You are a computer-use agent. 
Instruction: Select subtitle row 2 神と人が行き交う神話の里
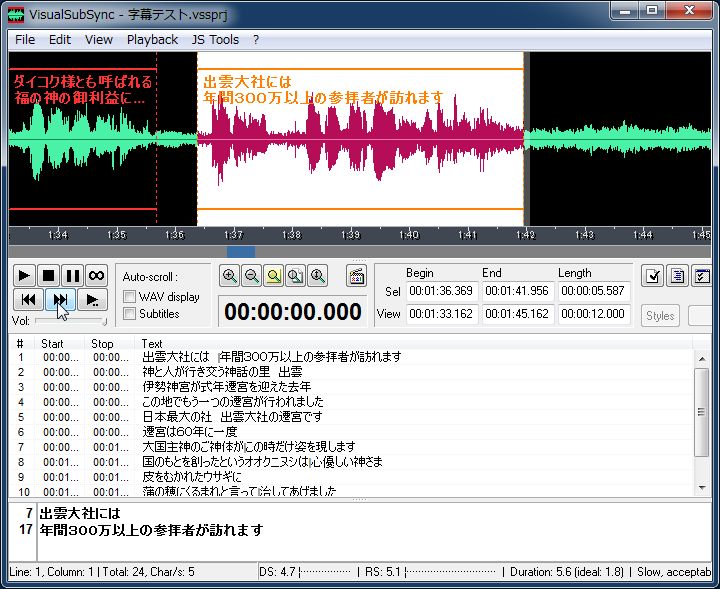click(351, 372)
